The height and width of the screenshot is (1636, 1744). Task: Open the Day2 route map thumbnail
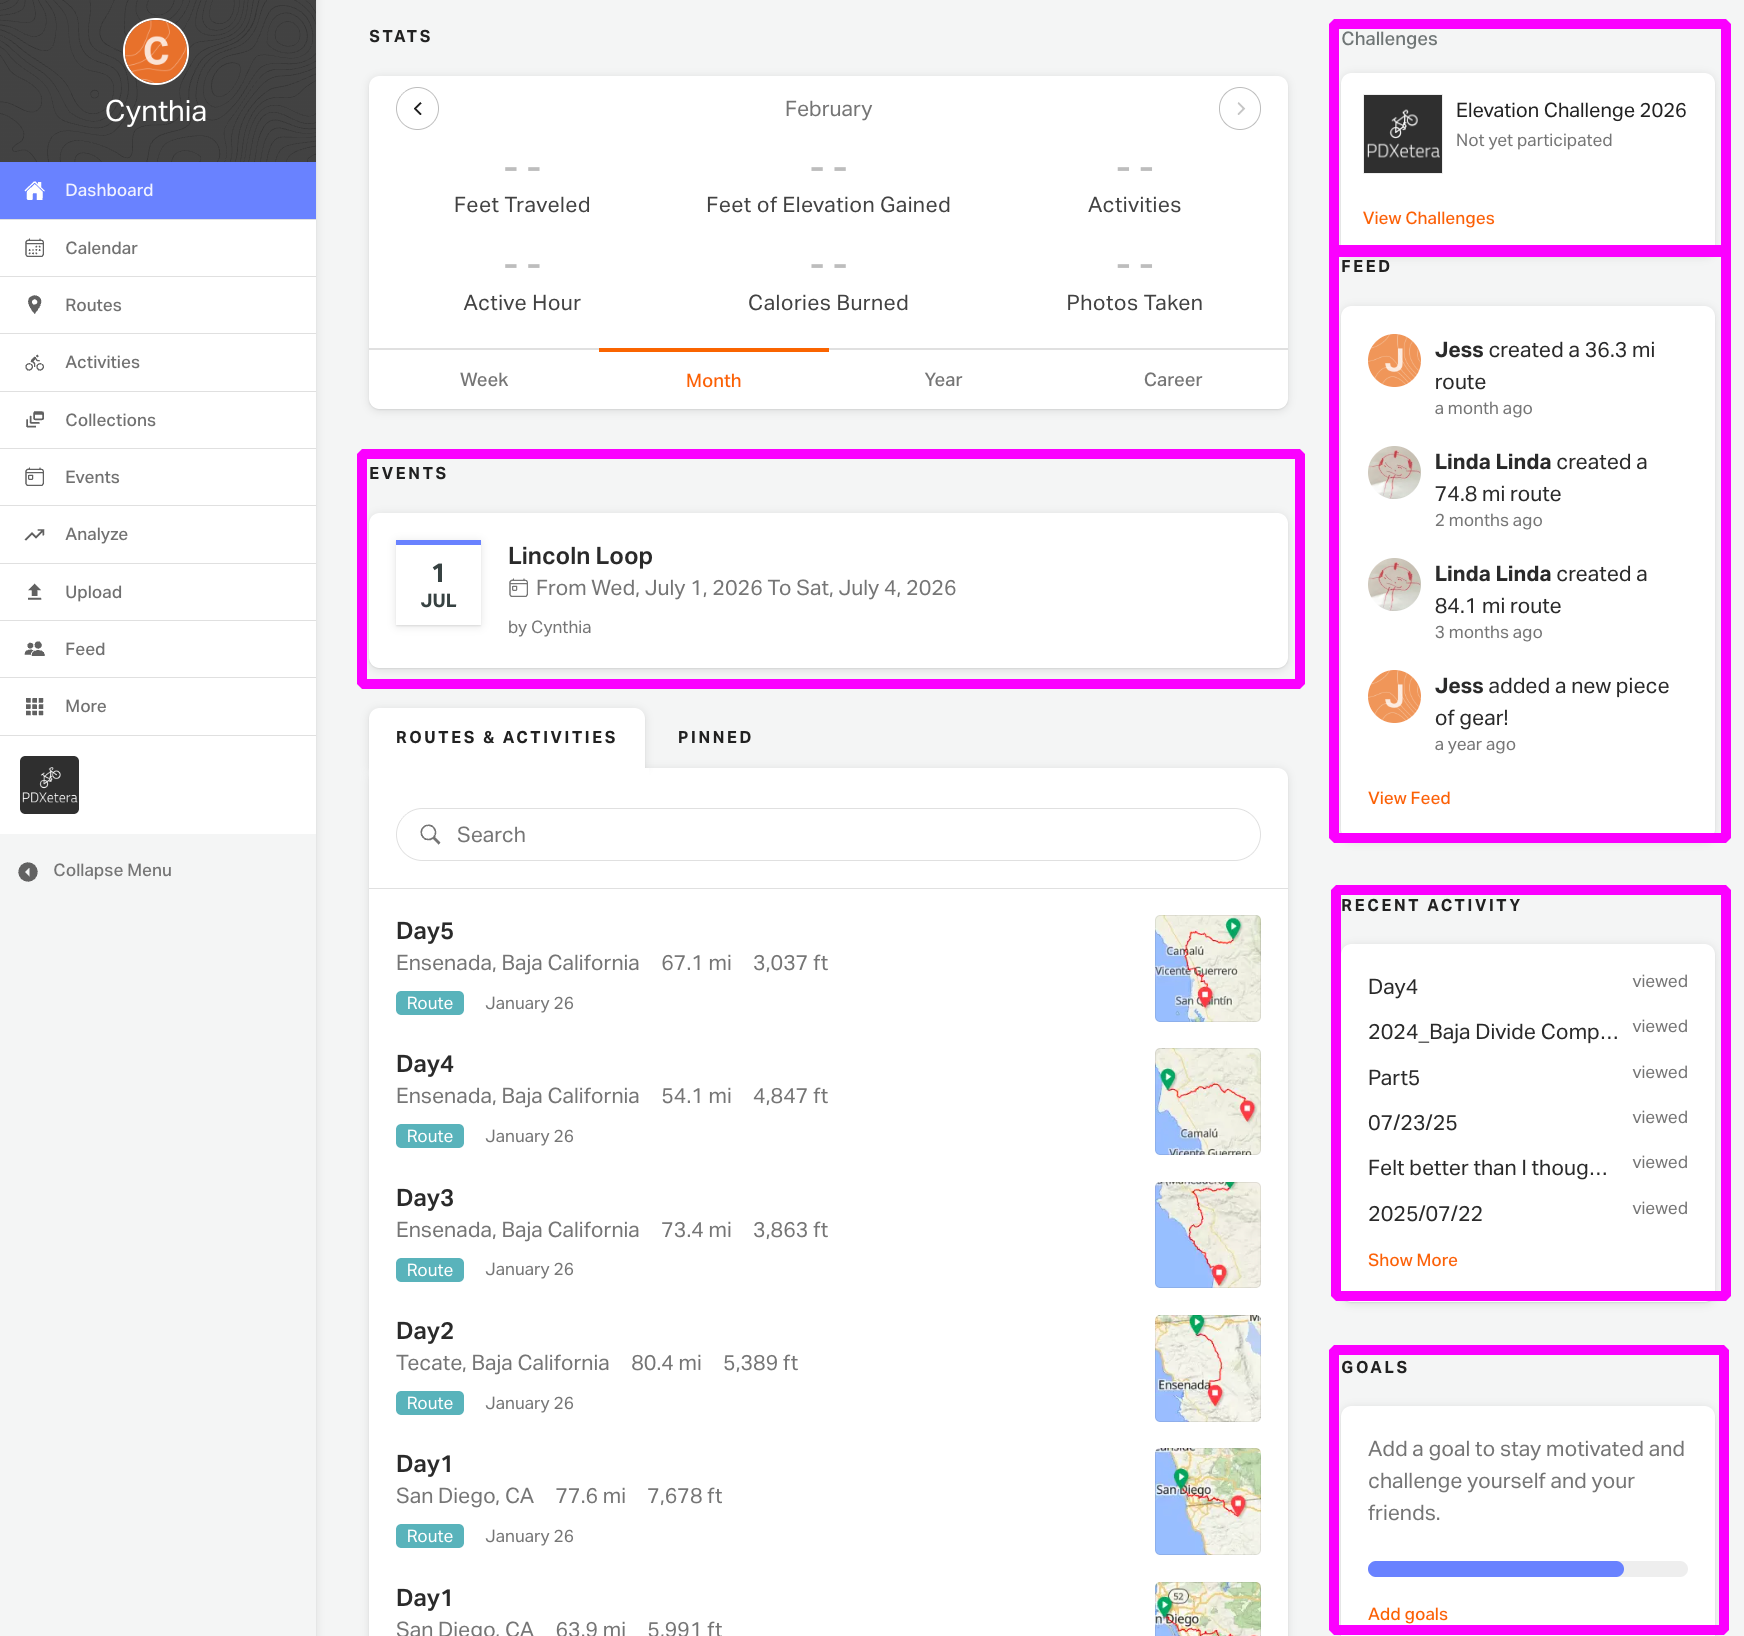1208,1368
